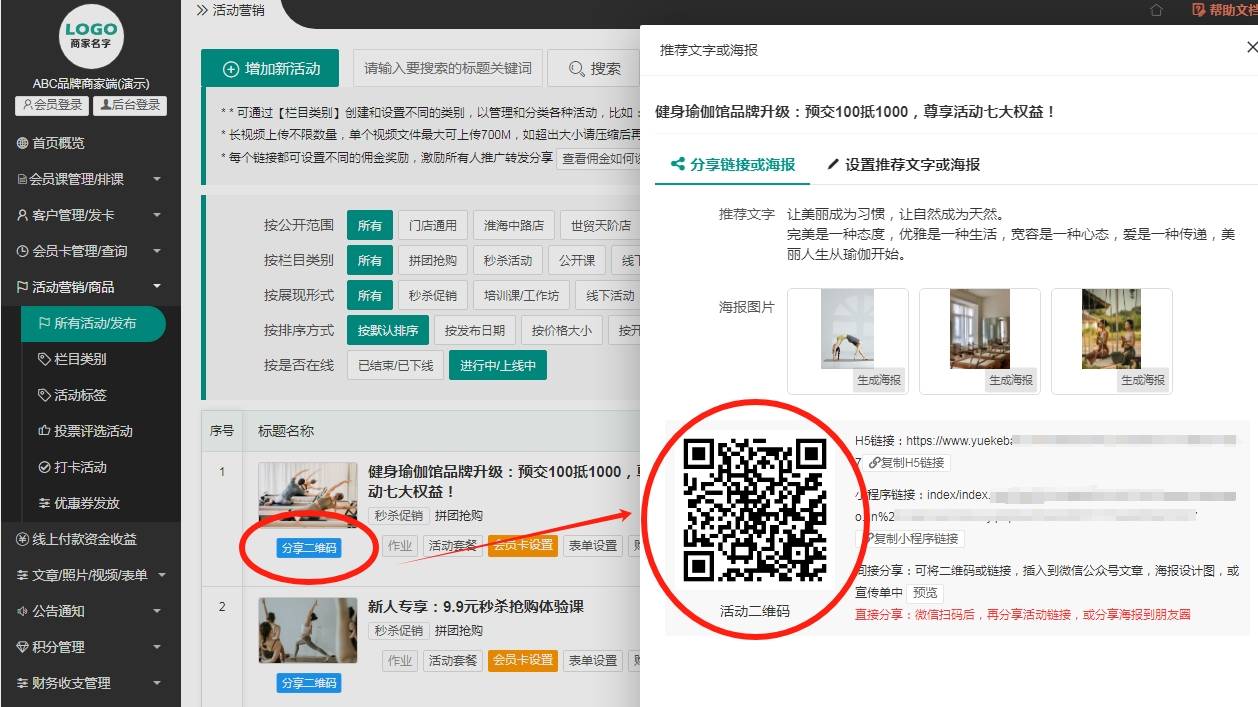Switch to the 分享链接或海报 tab

click(x=733, y=165)
